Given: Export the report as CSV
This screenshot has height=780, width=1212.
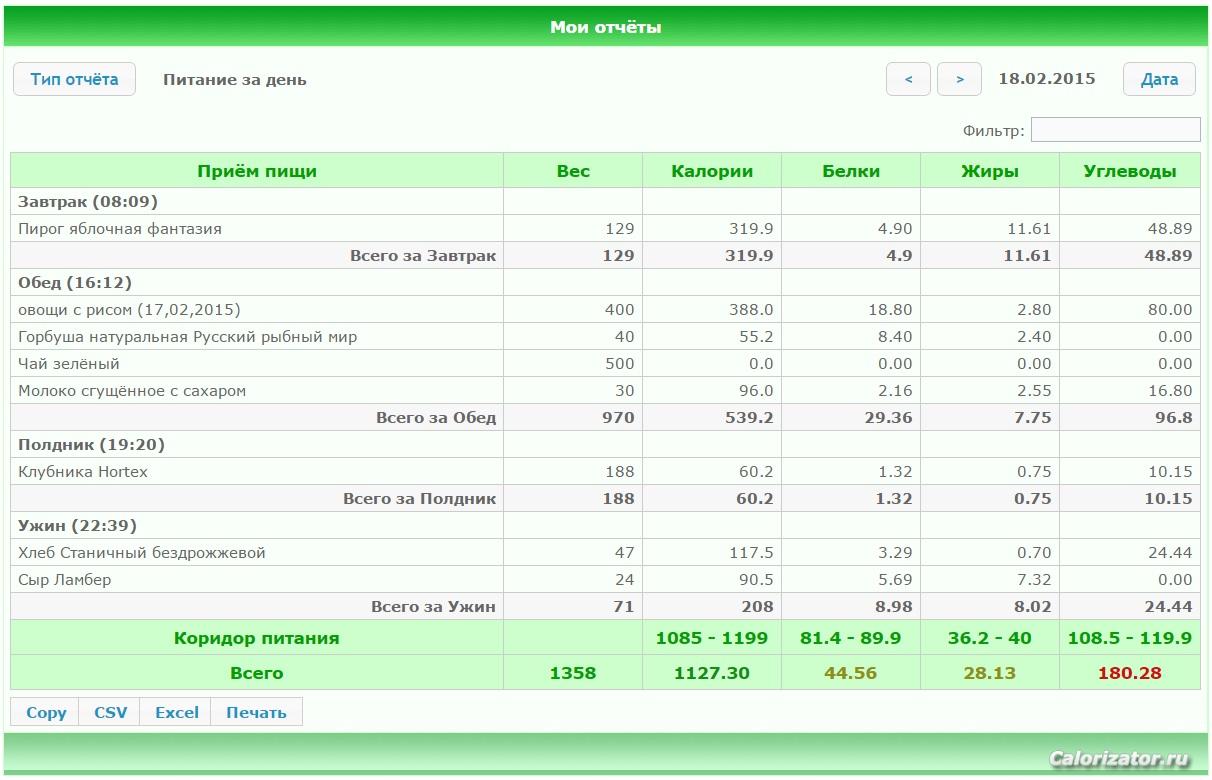Looking at the screenshot, I should click(x=110, y=712).
